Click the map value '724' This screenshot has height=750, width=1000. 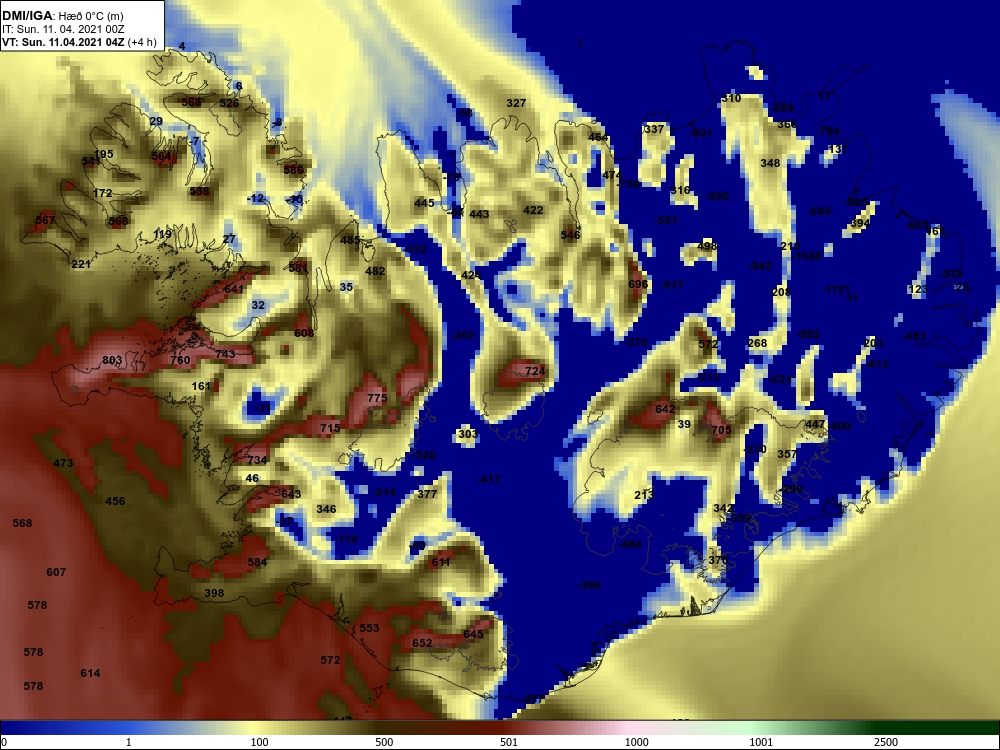coord(535,371)
